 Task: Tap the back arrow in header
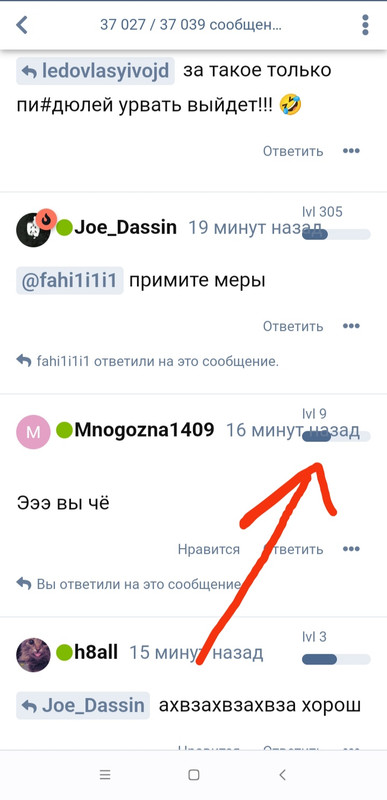21,24
